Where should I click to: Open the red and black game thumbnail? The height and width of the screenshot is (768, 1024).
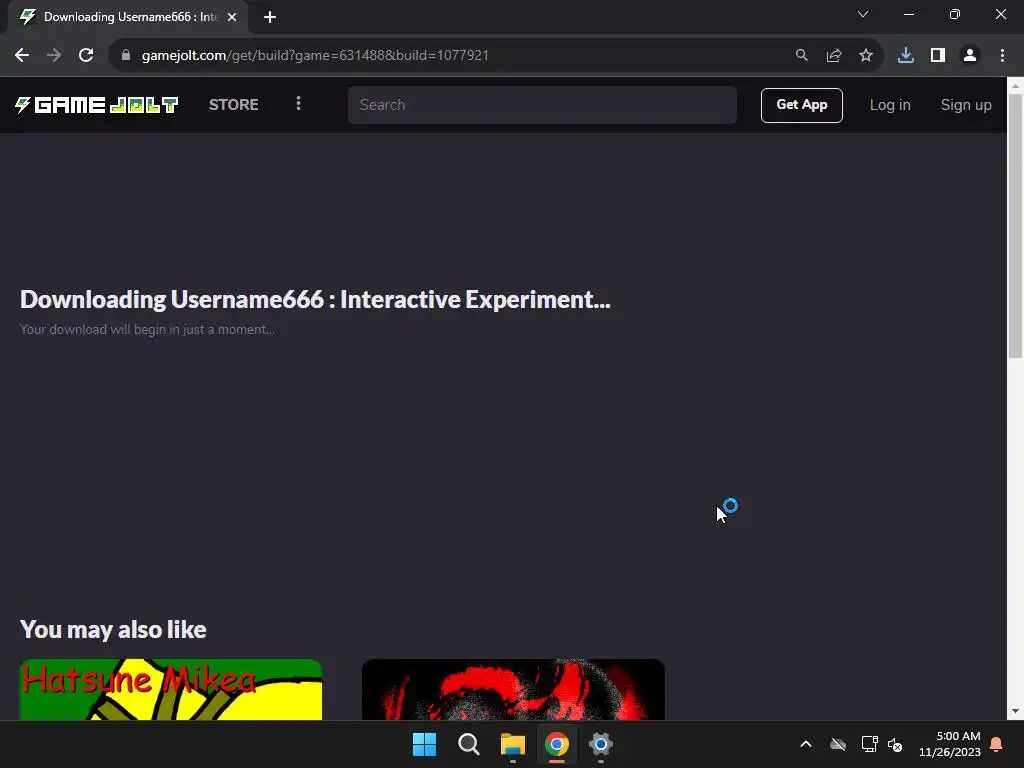coord(513,690)
